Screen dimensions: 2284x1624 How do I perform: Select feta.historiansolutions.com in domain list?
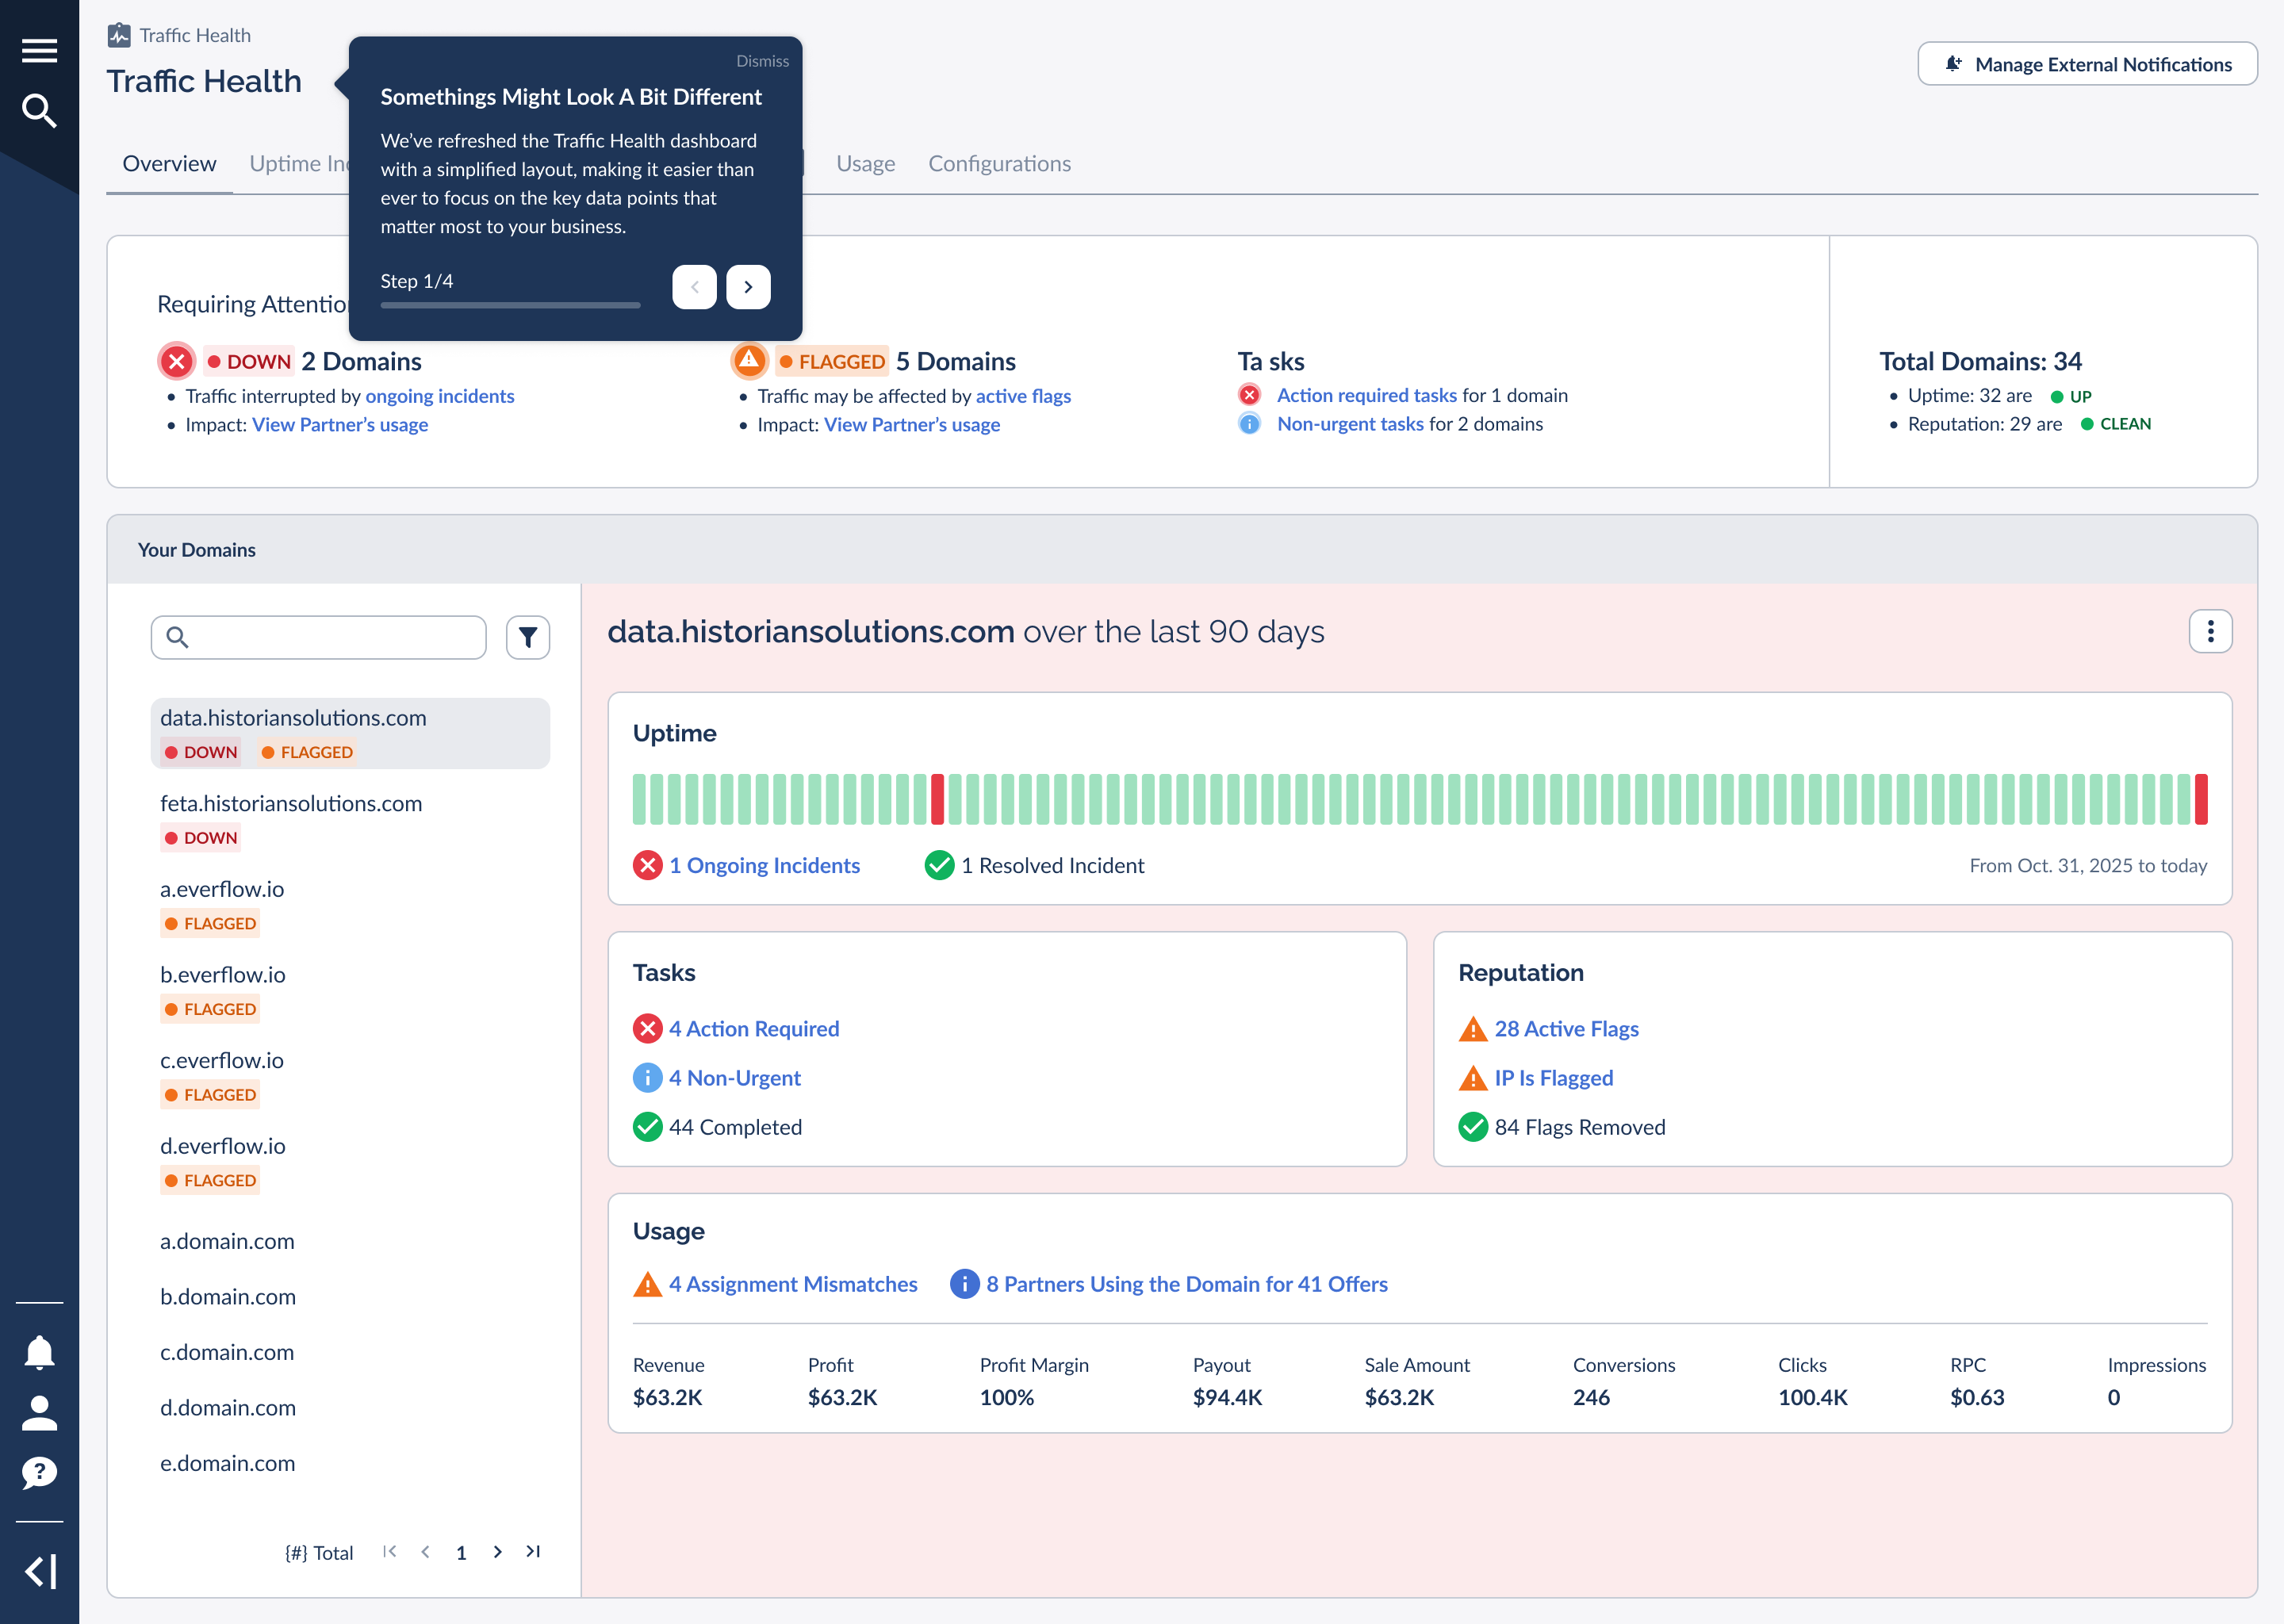tap(350, 819)
